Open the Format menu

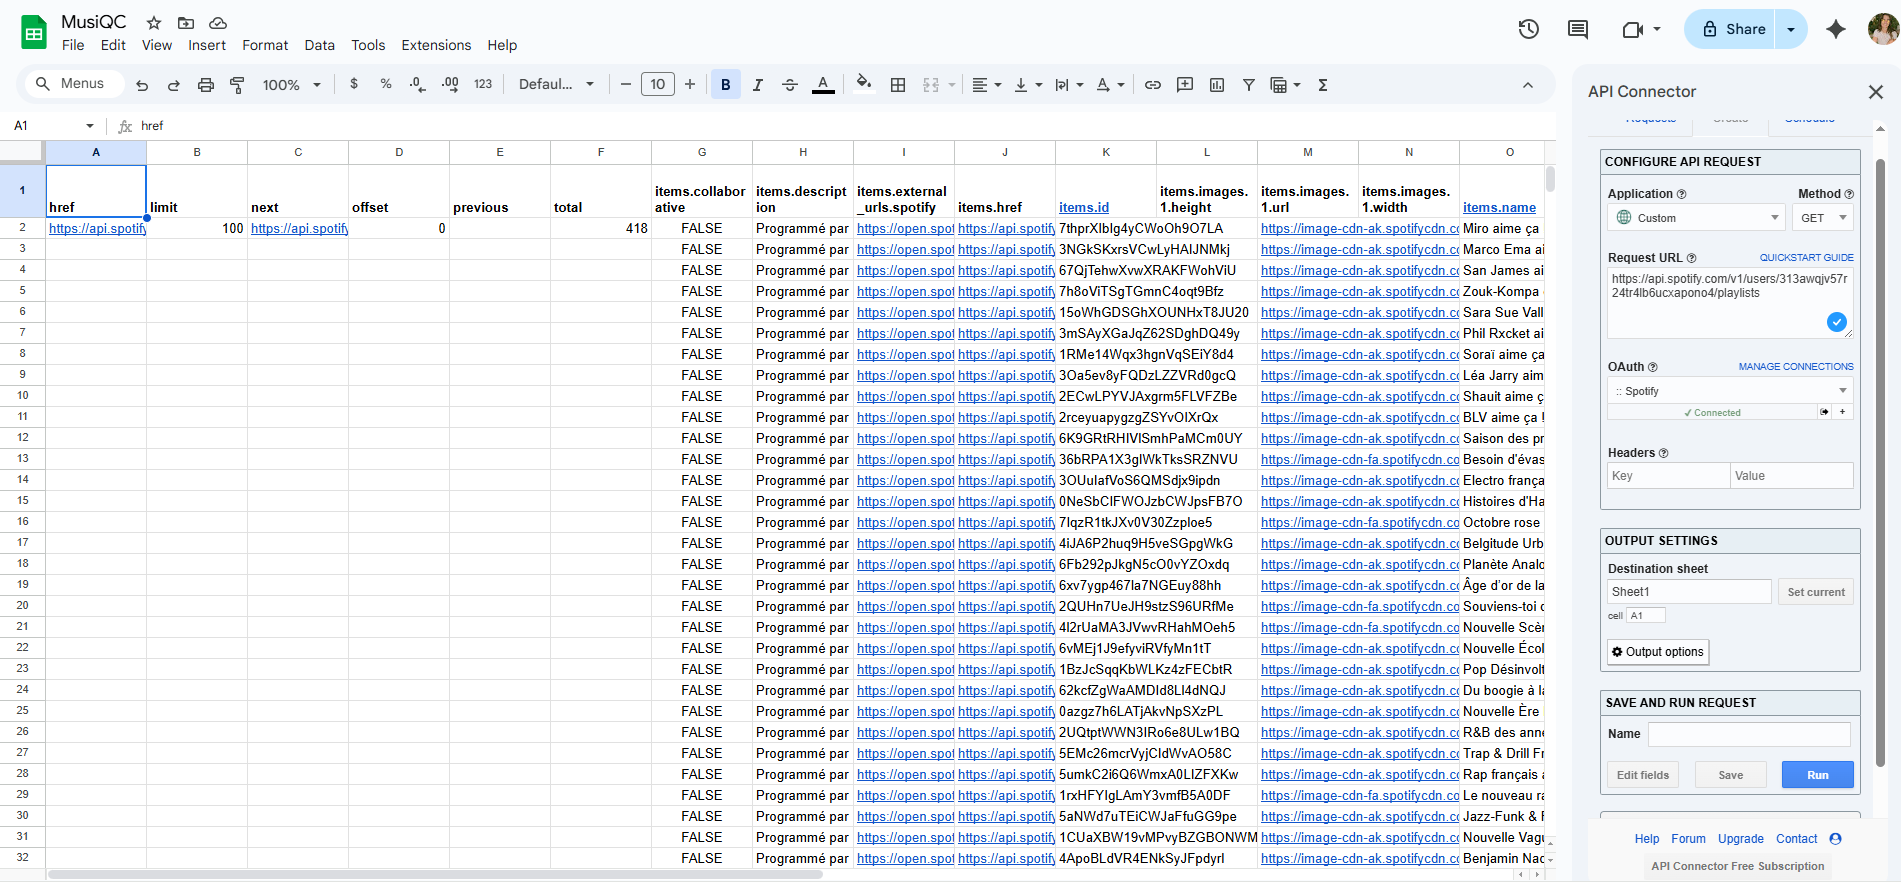click(x=265, y=45)
